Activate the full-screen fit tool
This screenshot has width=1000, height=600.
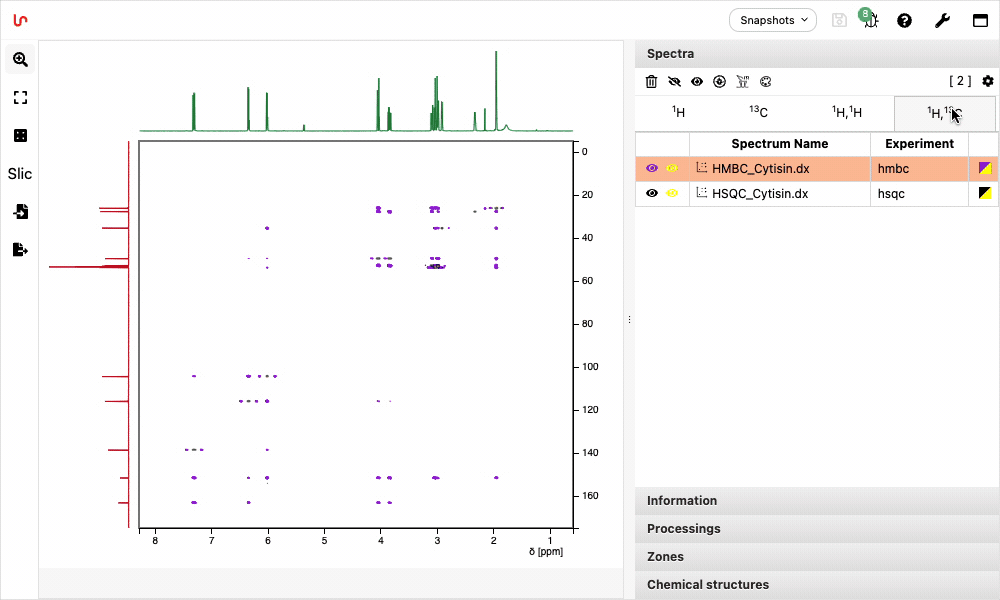[x=20, y=97]
